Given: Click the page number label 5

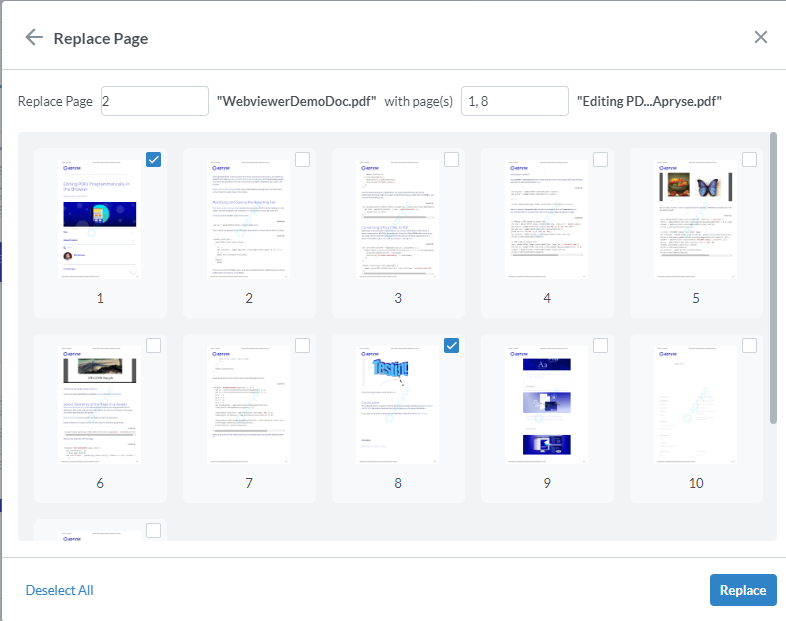Looking at the screenshot, I should click(x=696, y=298).
